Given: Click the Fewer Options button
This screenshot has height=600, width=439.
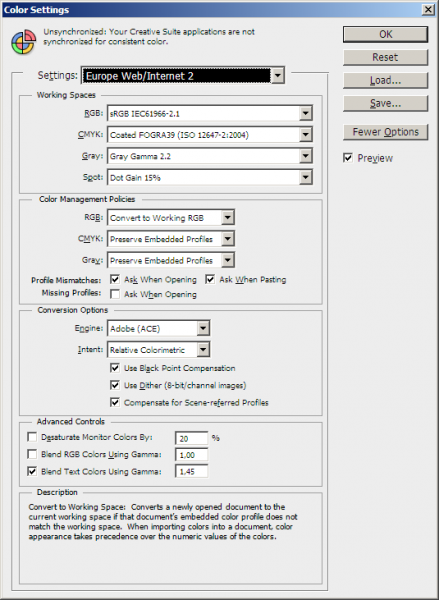Looking at the screenshot, I should [385, 132].
